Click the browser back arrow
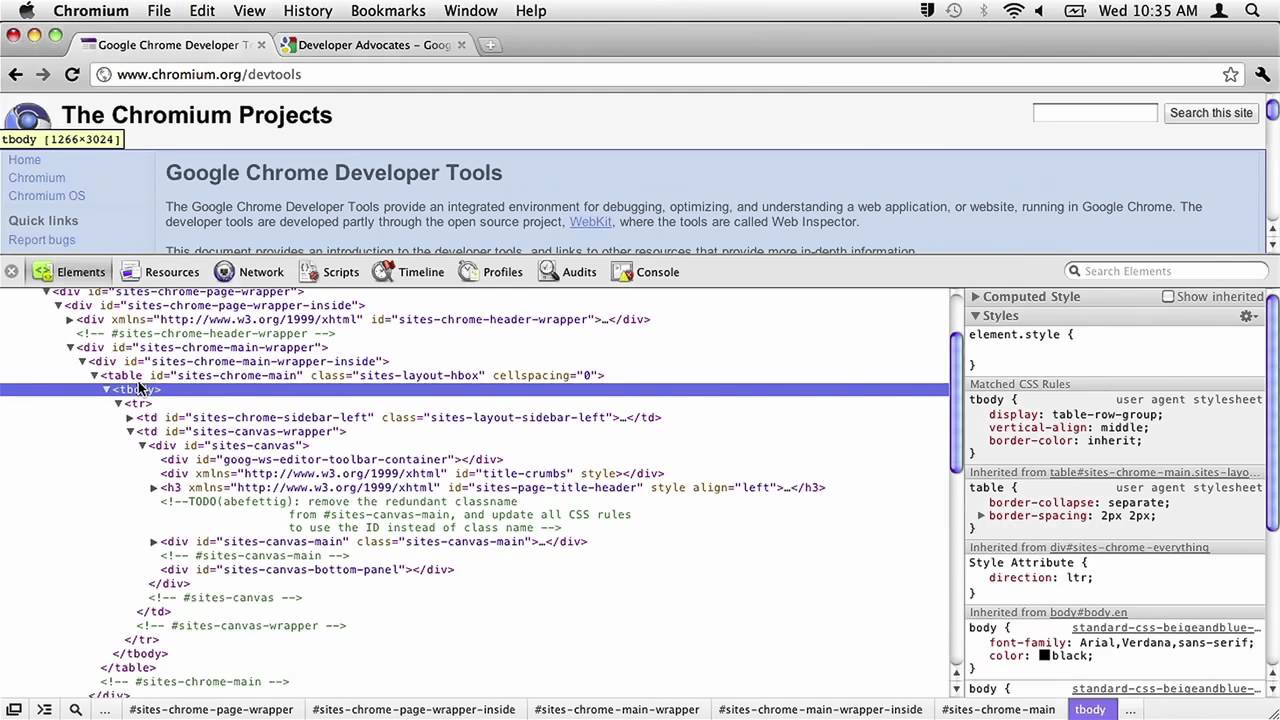1280x720 pixels. [16, 74]
